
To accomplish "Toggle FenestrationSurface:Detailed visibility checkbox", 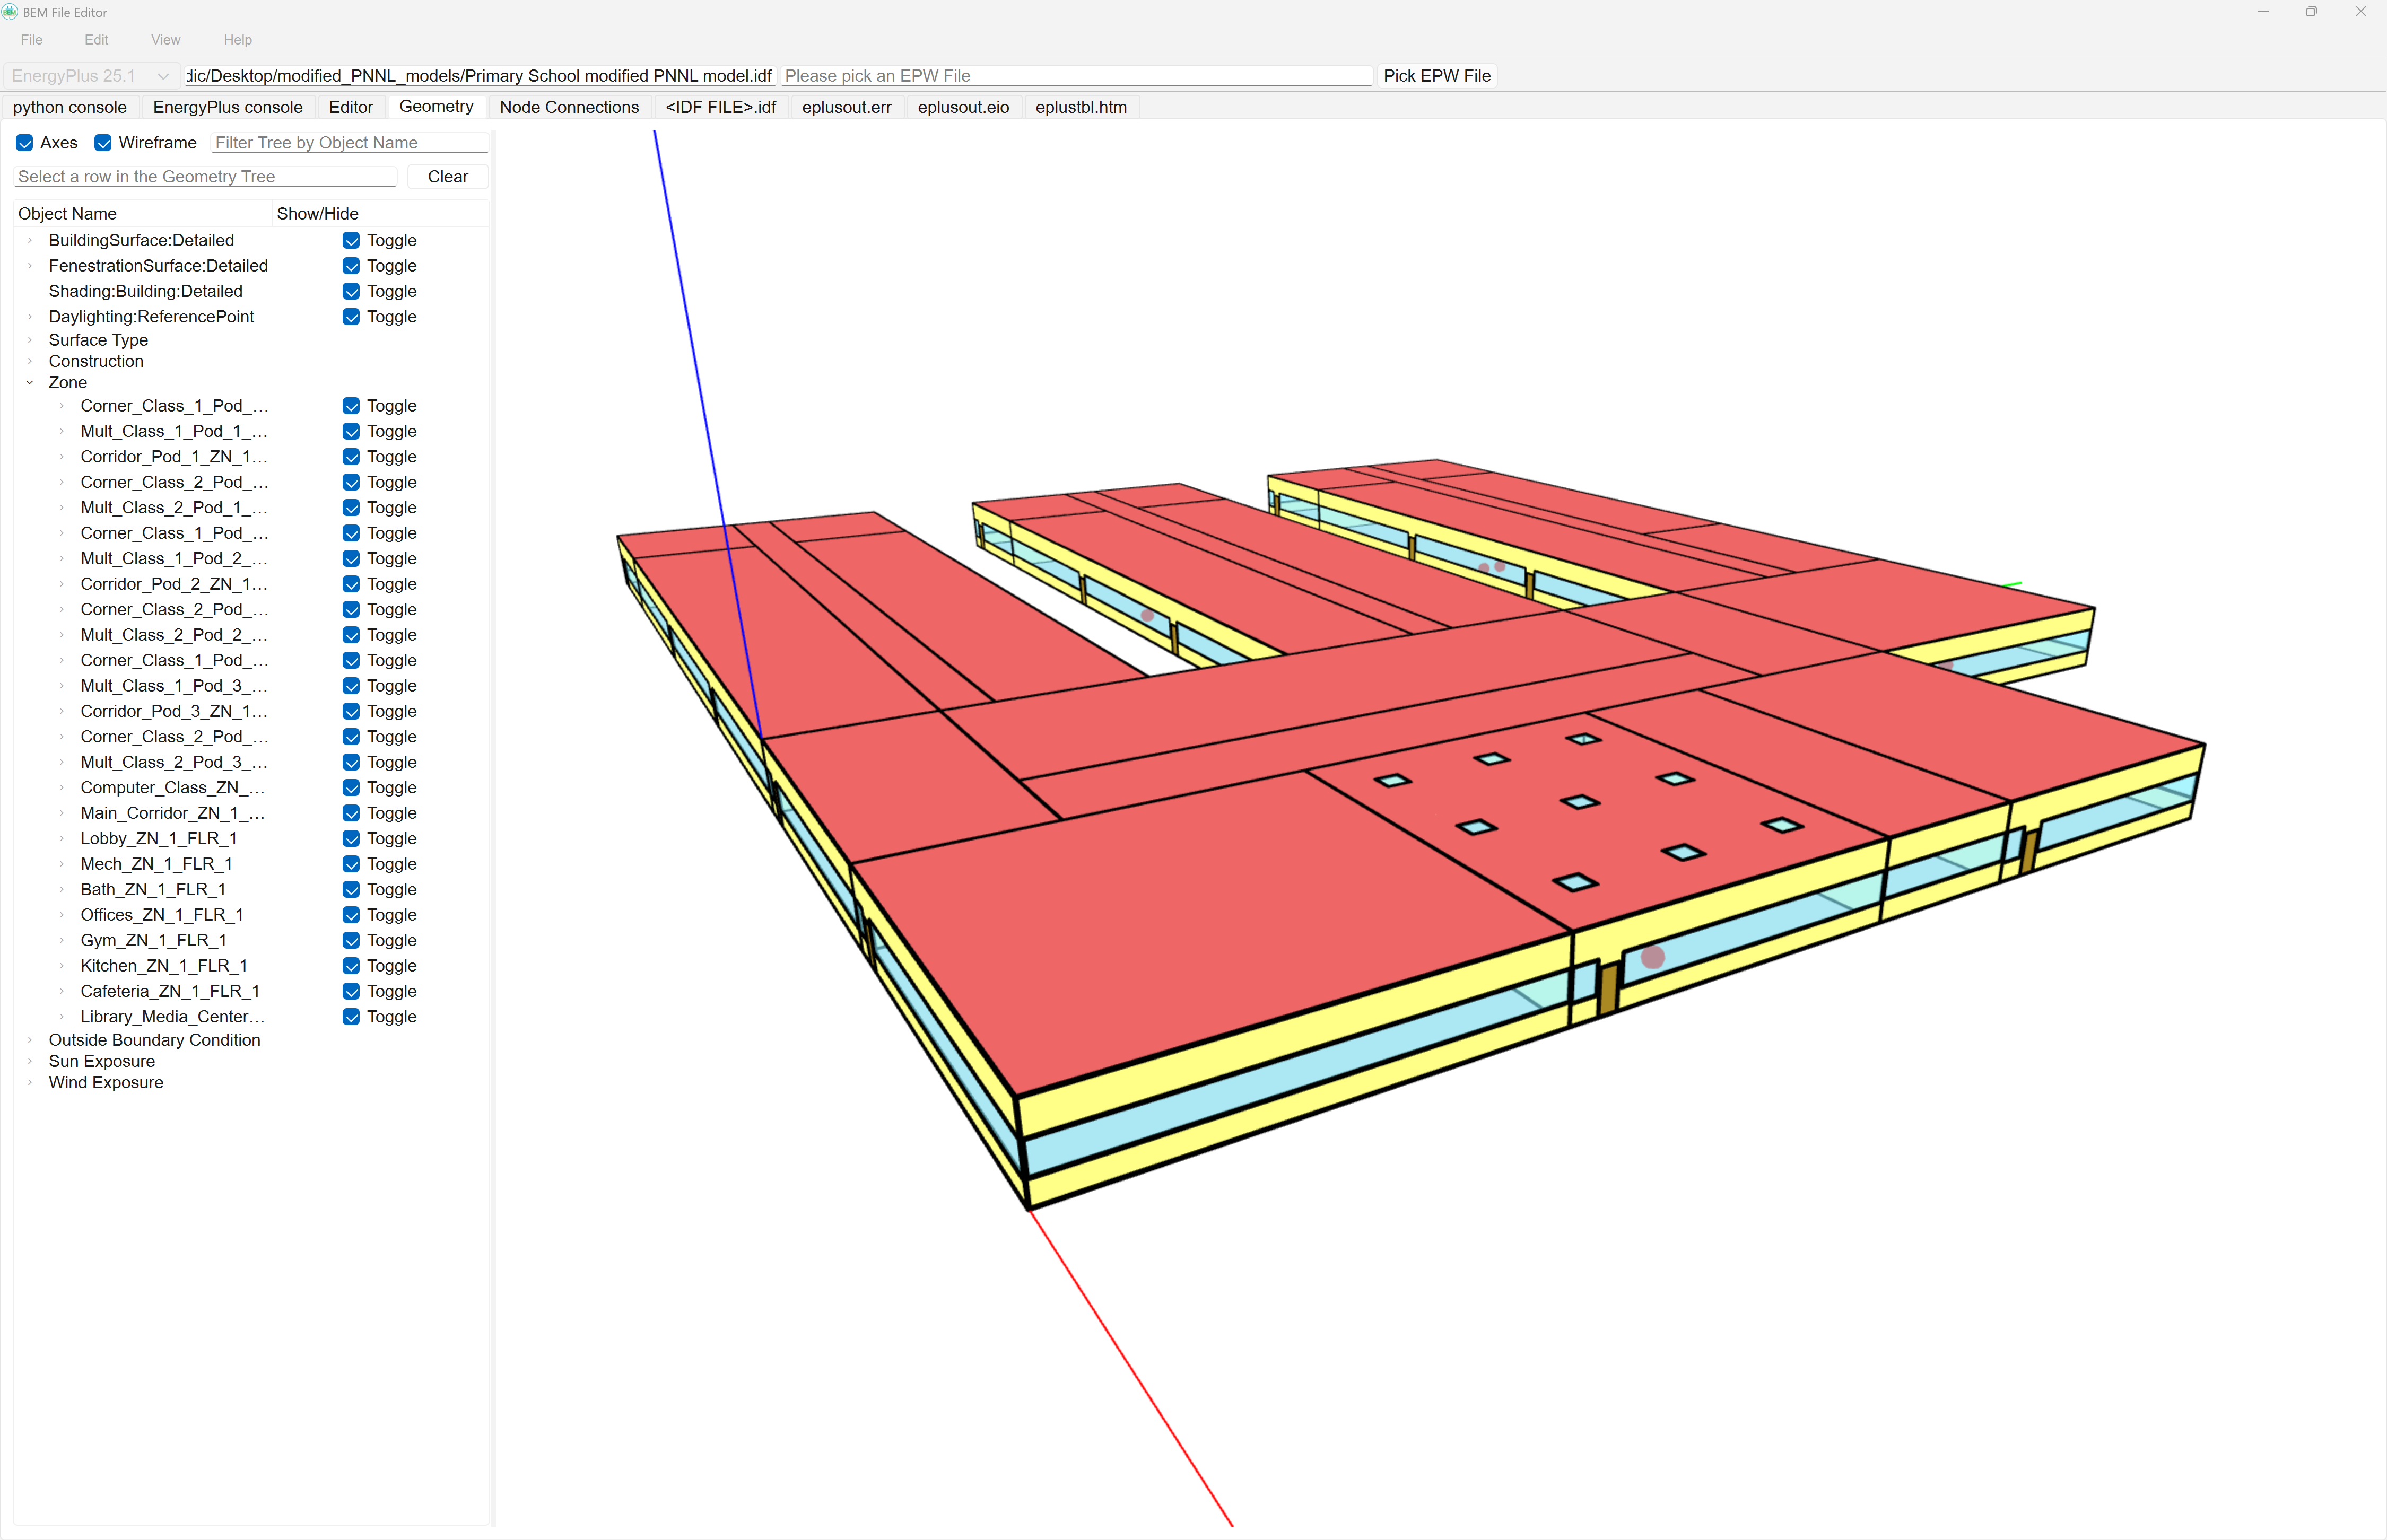I will 351,266.
